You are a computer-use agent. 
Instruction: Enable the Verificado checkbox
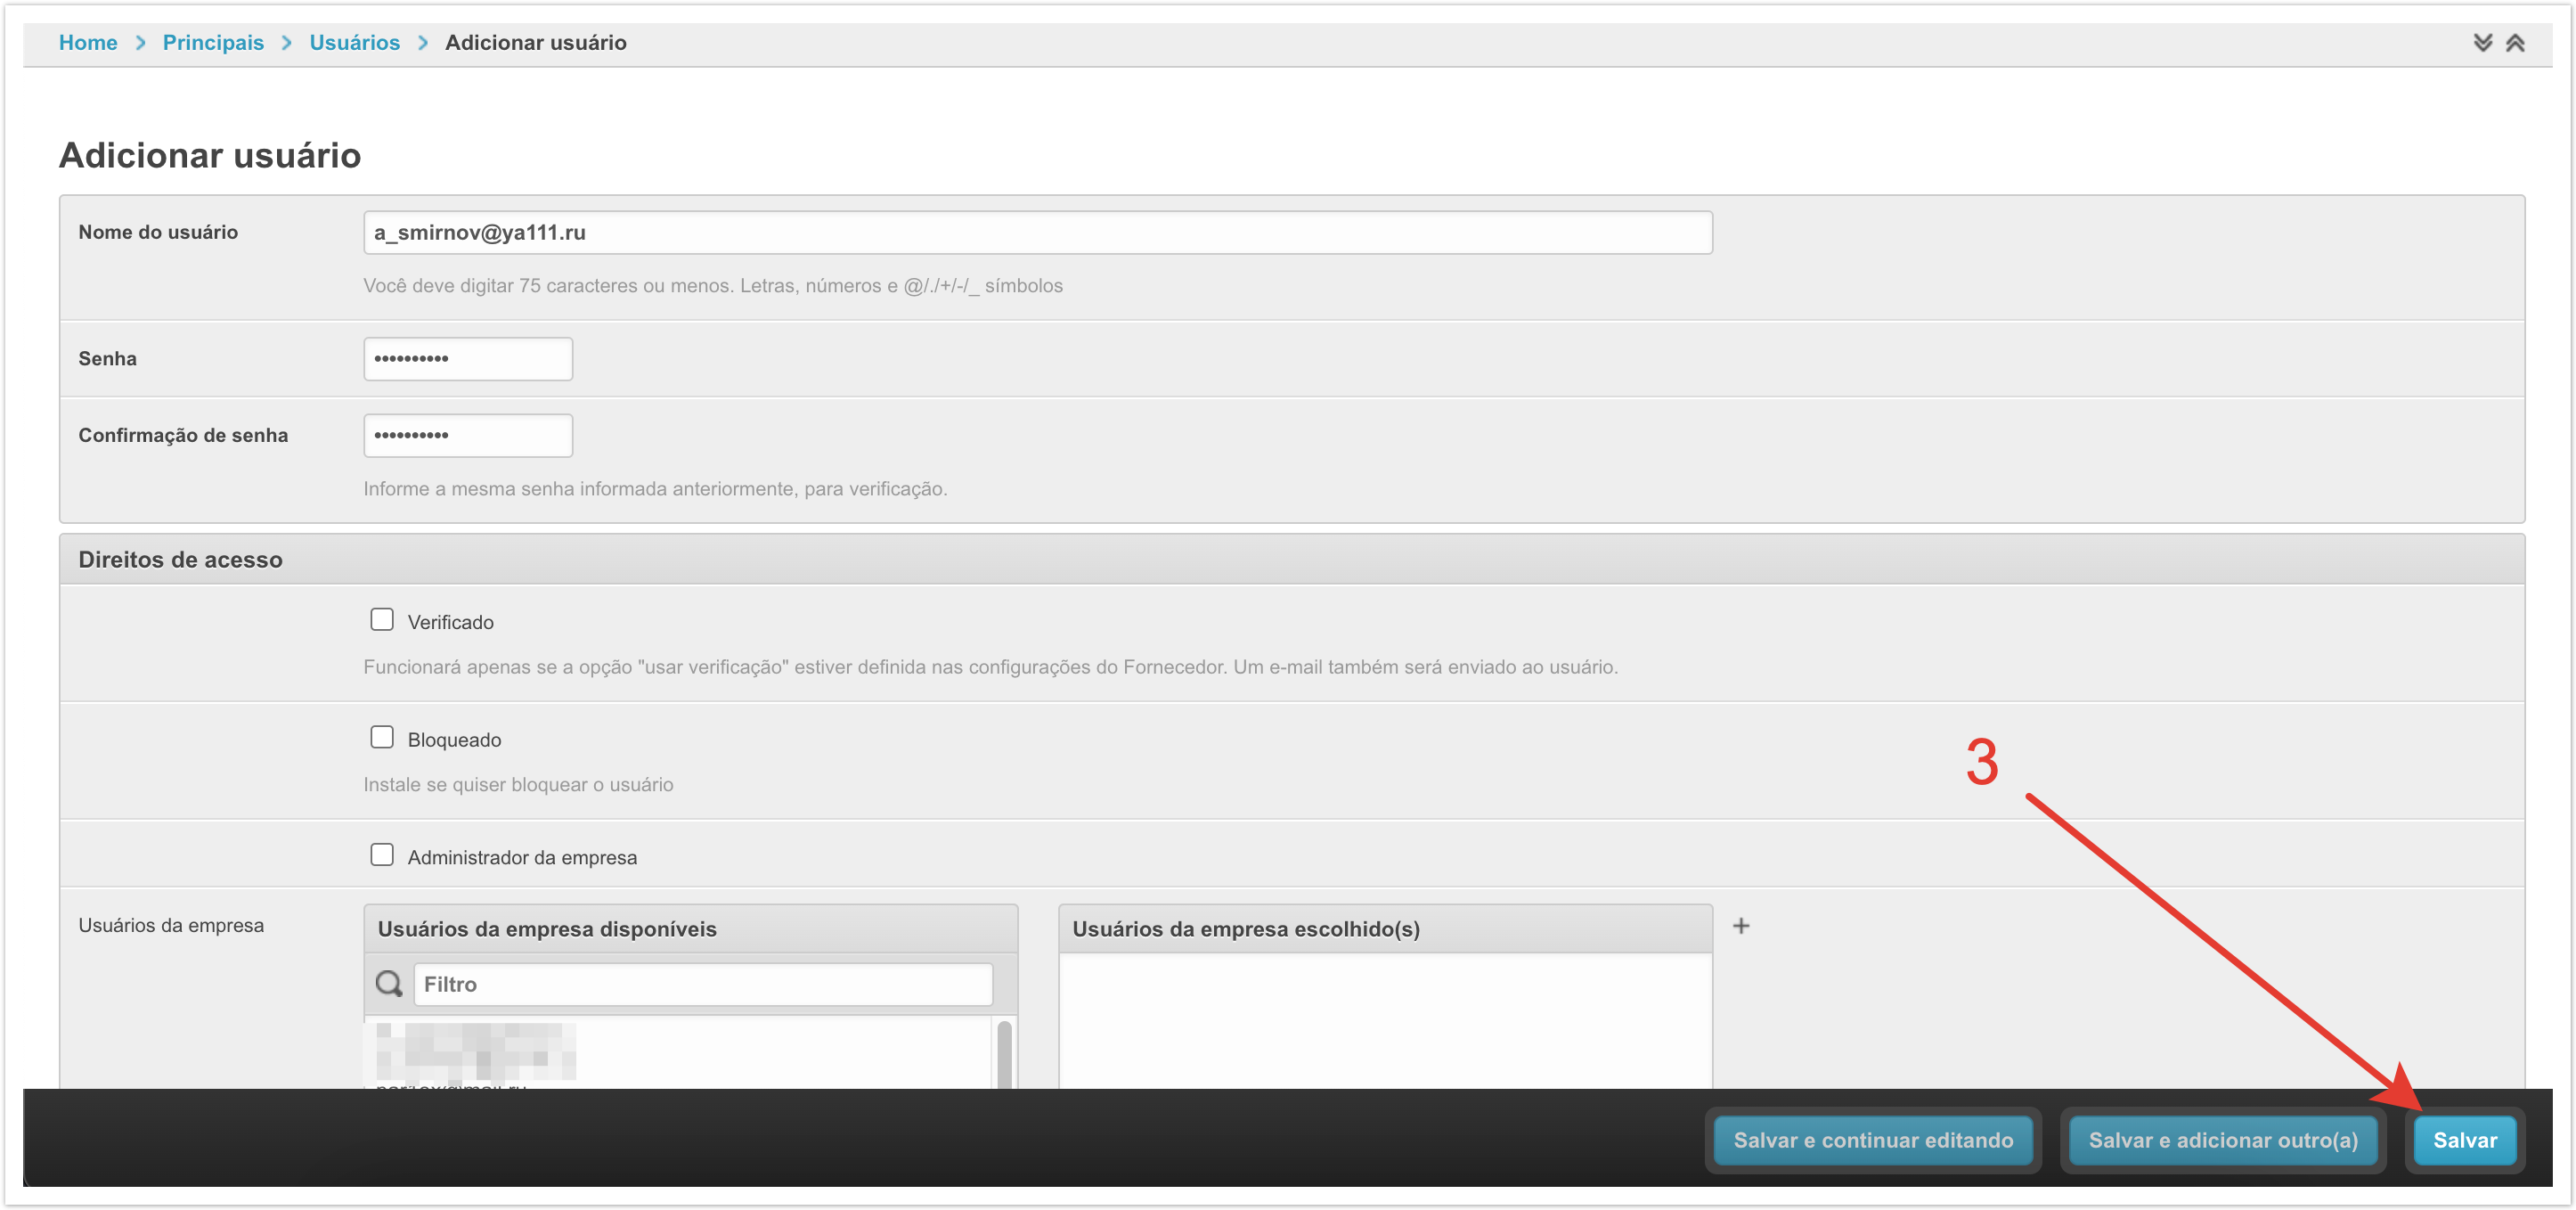381,620
